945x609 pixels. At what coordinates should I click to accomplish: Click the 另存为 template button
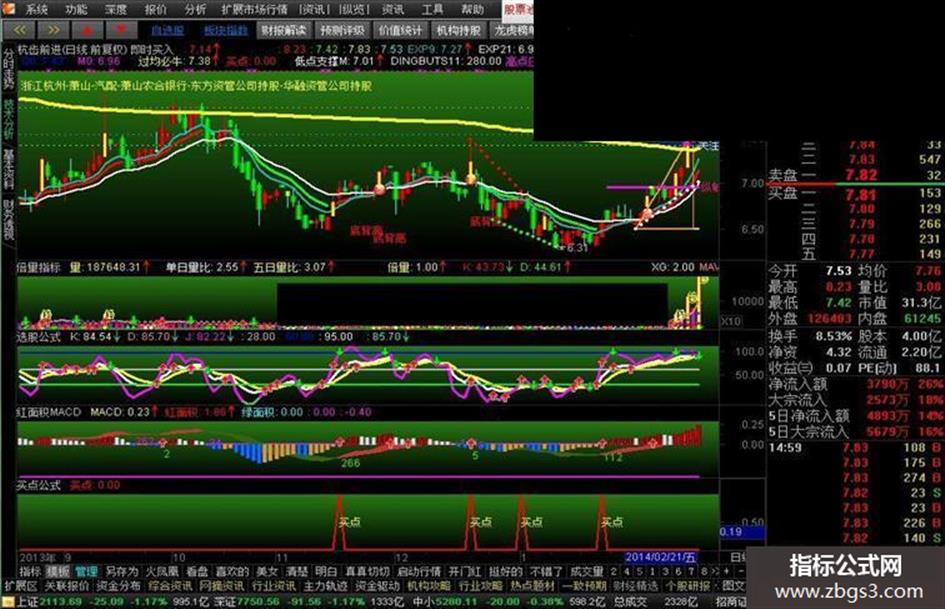(121, 571)
